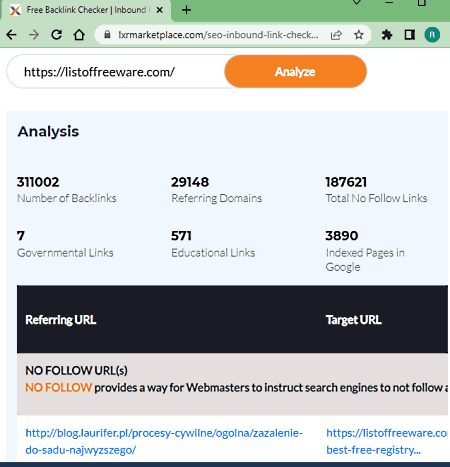Image resolution: width=450 pixels, height=467 pixels.
Task: Bookmark this page with the star icon
Action: point(359,35)
